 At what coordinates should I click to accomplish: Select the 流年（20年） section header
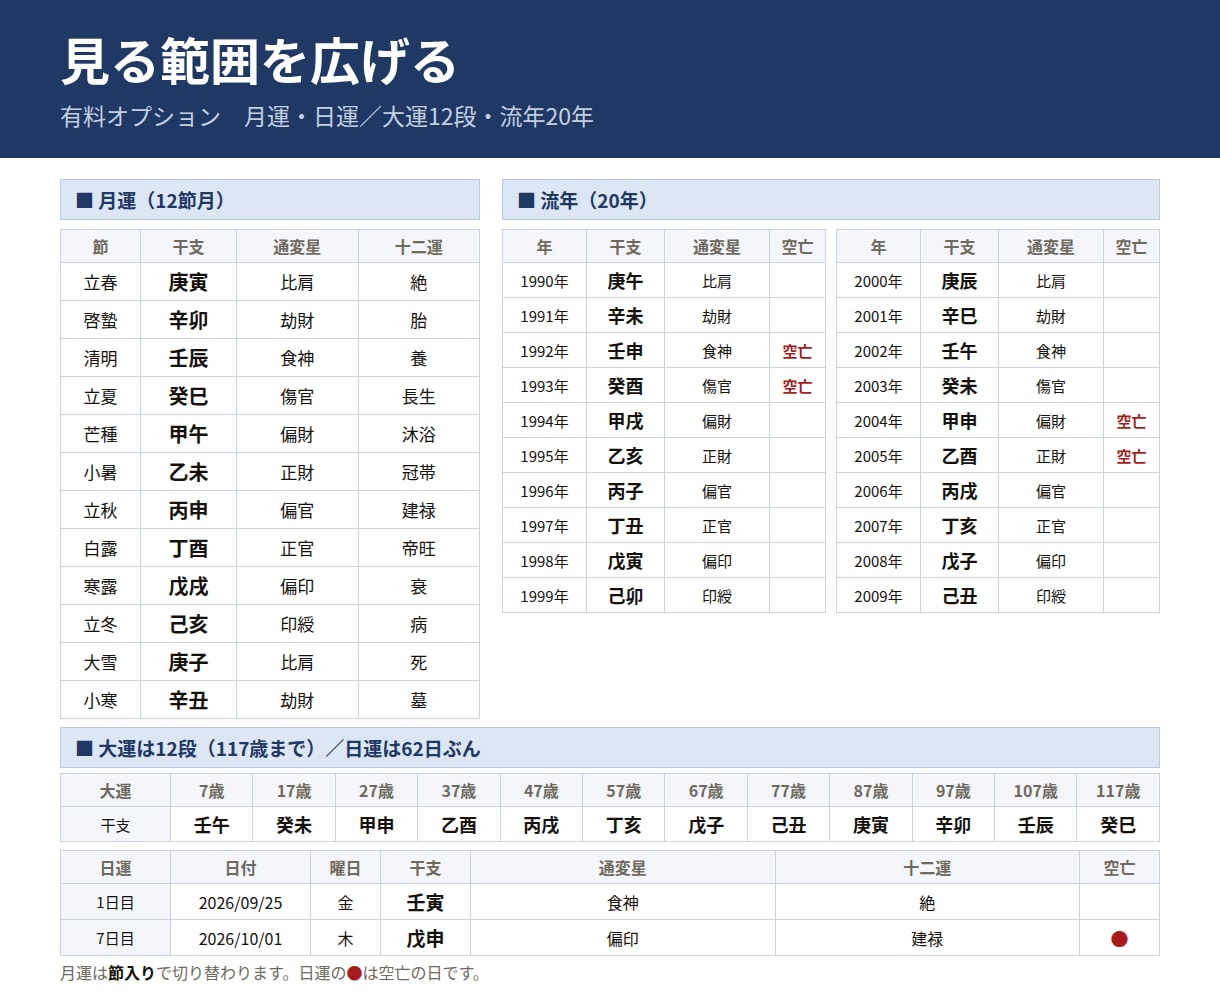click(831, 200)
